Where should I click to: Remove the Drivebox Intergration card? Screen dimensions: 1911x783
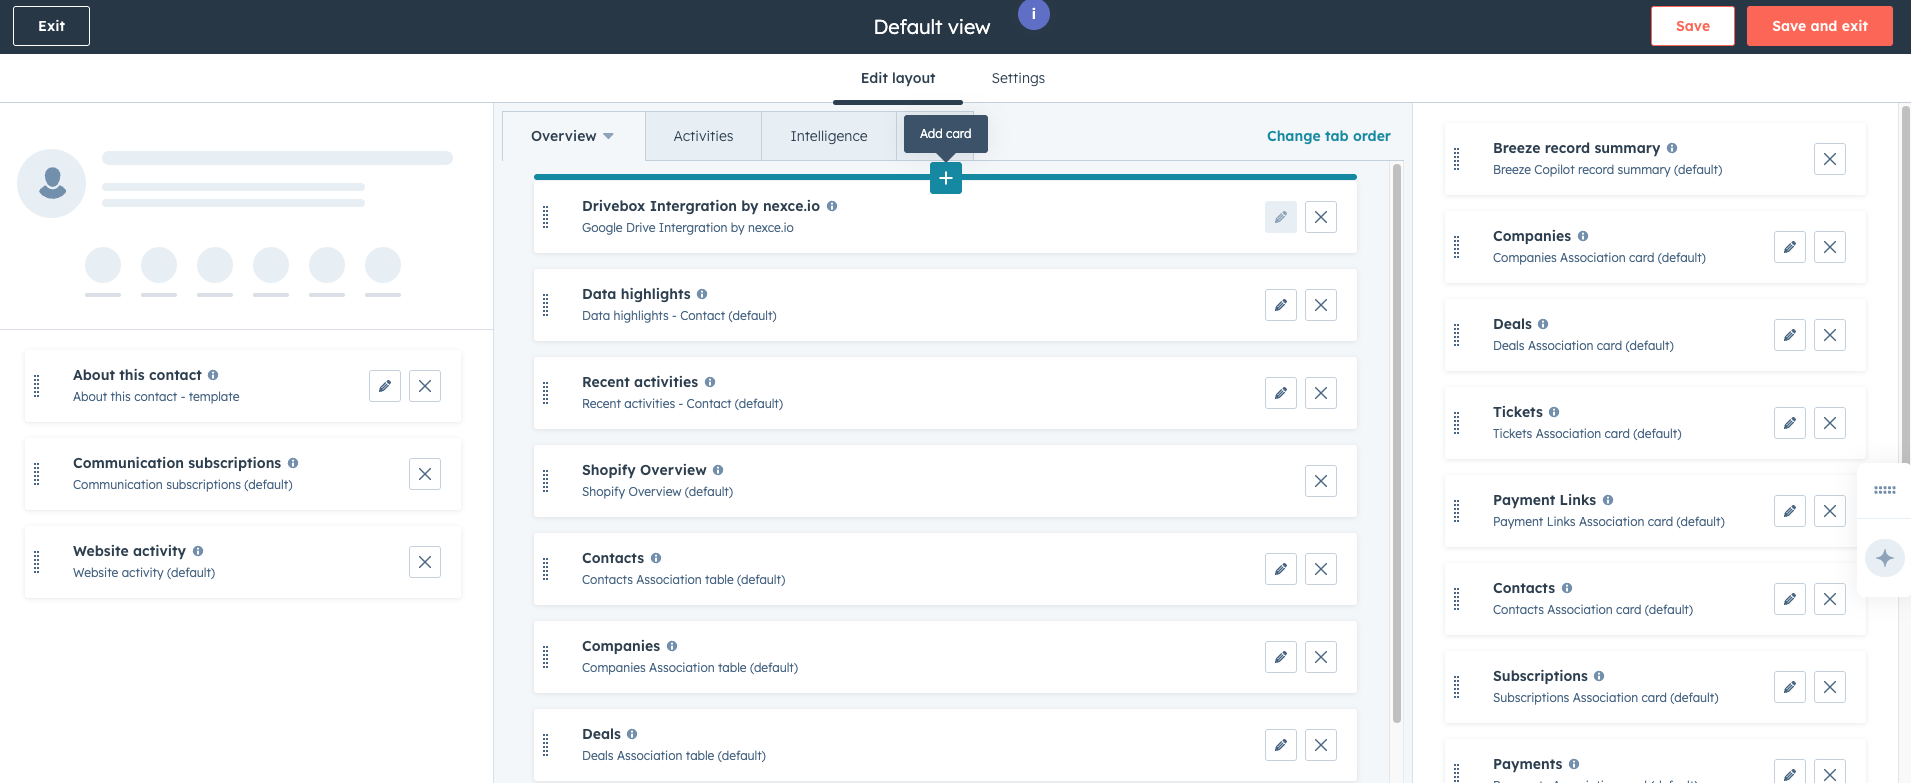tap(1320, 217)
